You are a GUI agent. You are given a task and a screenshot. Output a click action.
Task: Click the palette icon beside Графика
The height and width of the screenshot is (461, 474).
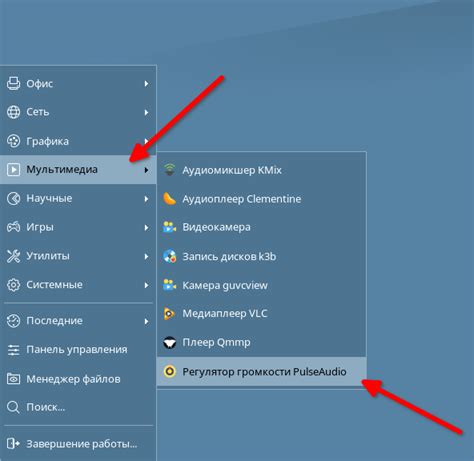tap(13, 141)
